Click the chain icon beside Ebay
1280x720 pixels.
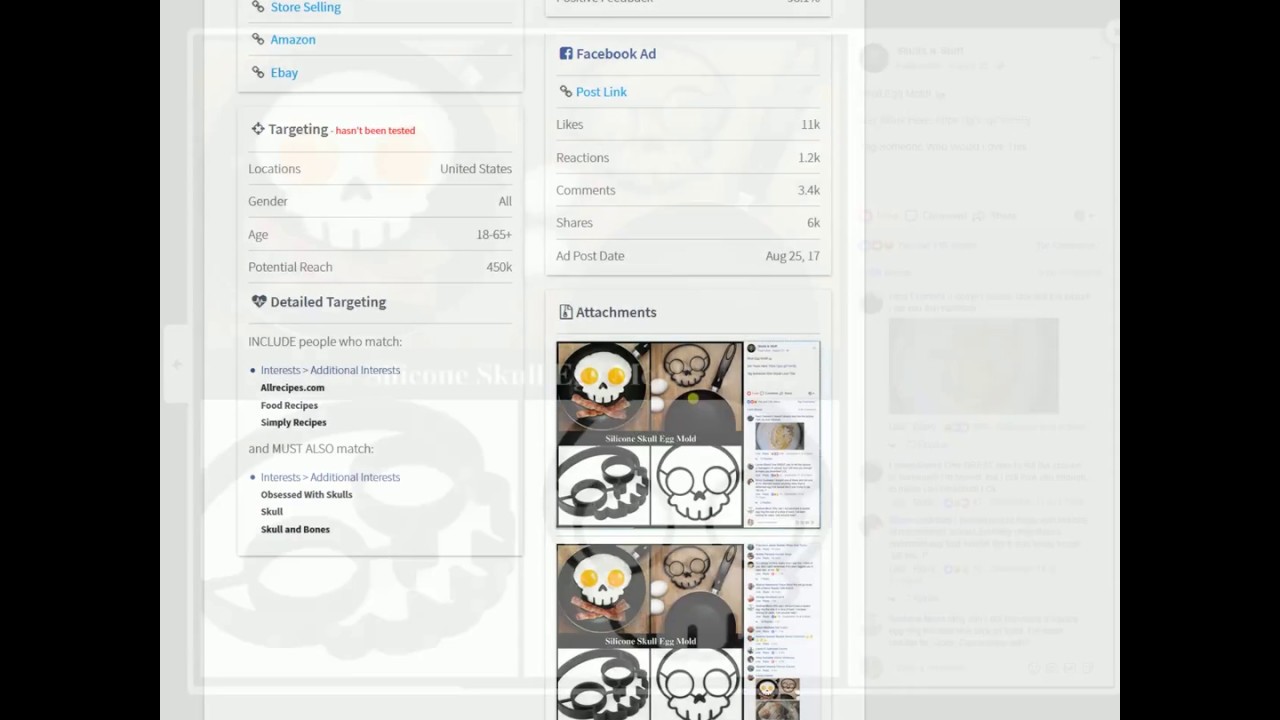click(x=258, y=72)
